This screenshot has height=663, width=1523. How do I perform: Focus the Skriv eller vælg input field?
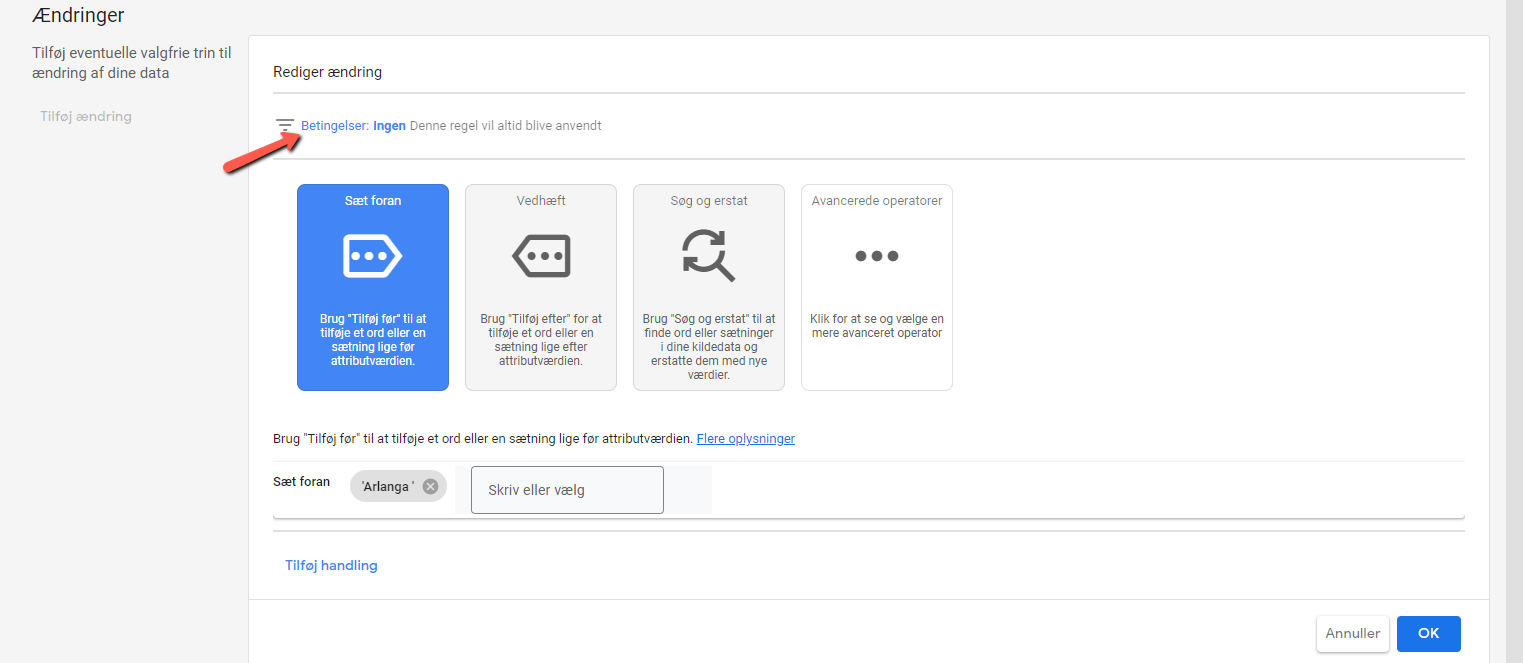pyautogui.click(x=567, y=490)
